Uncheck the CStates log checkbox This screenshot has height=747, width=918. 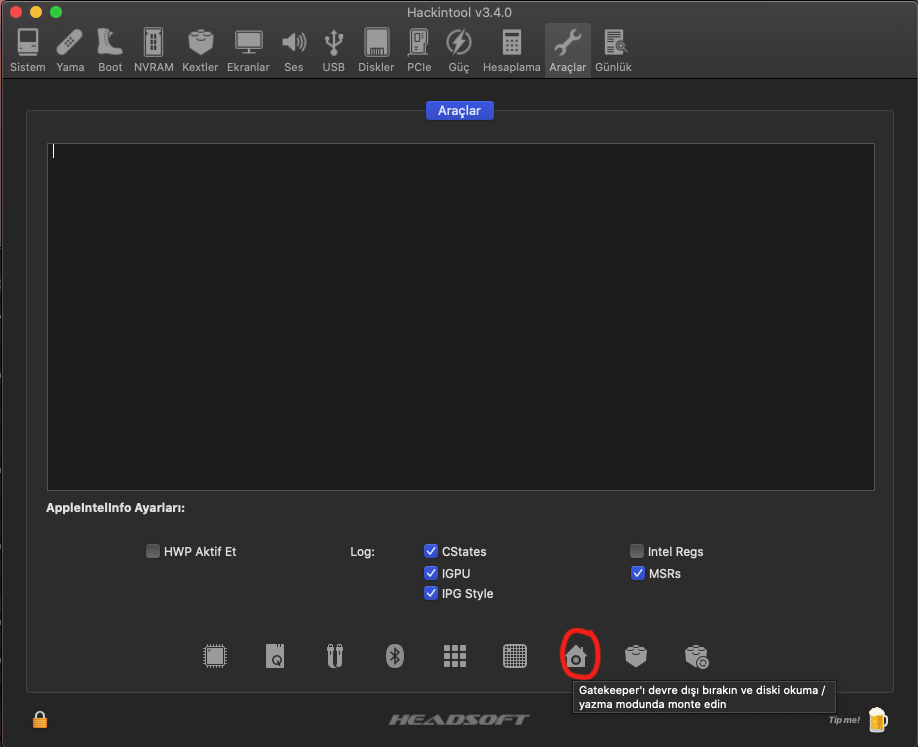[431, 551]
